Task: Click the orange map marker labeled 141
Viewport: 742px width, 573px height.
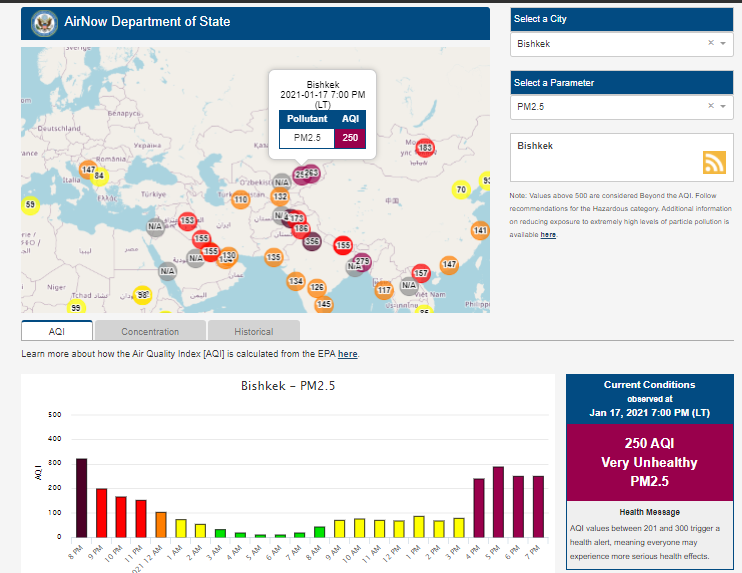Action: pyautogui.click(x=480, y=230)
